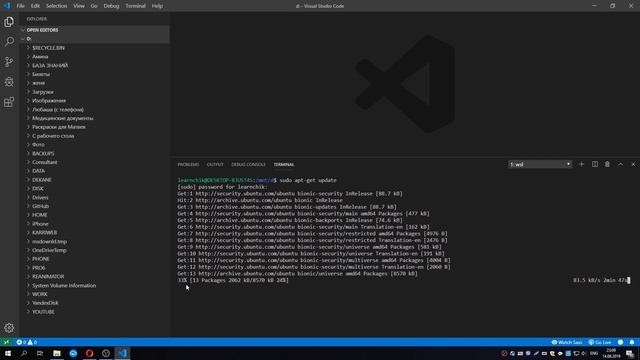The height and width of the screenshot is (360, 640).
Task: Expand the WORK folder
Action: (x=95, y=294)
